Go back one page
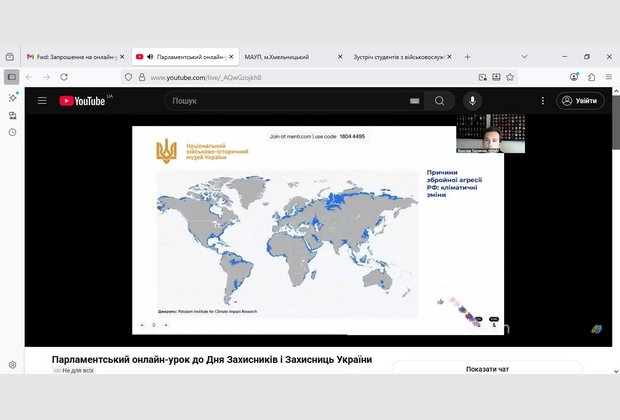 click(29, 77)
